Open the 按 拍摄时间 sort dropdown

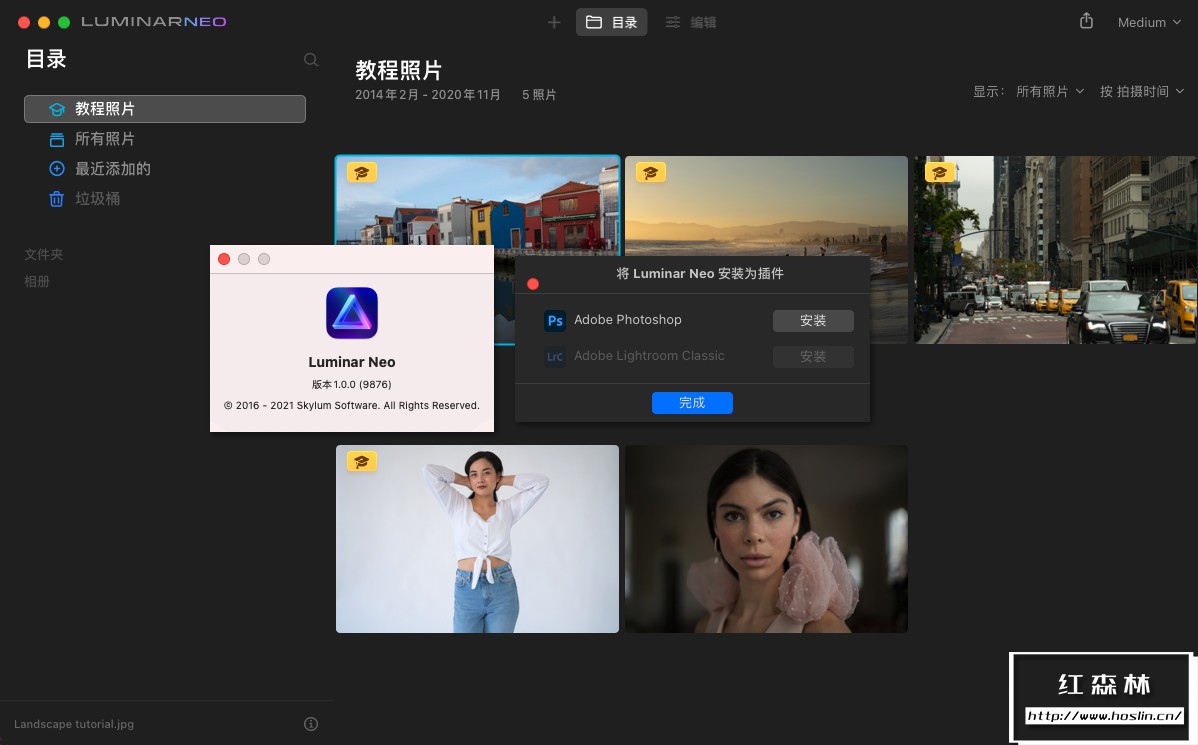[x=1141, y=92]
